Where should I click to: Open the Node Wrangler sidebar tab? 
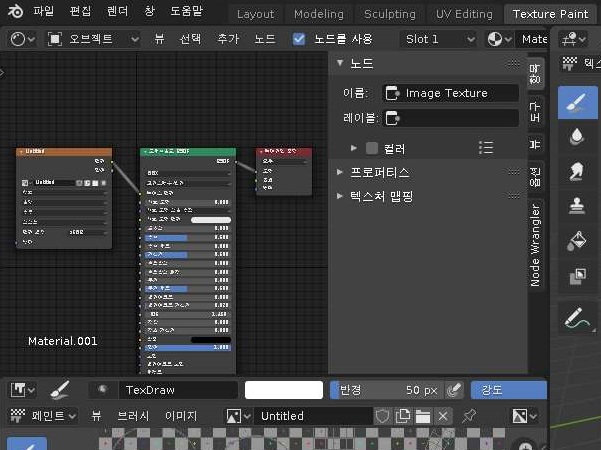(535, 245)
